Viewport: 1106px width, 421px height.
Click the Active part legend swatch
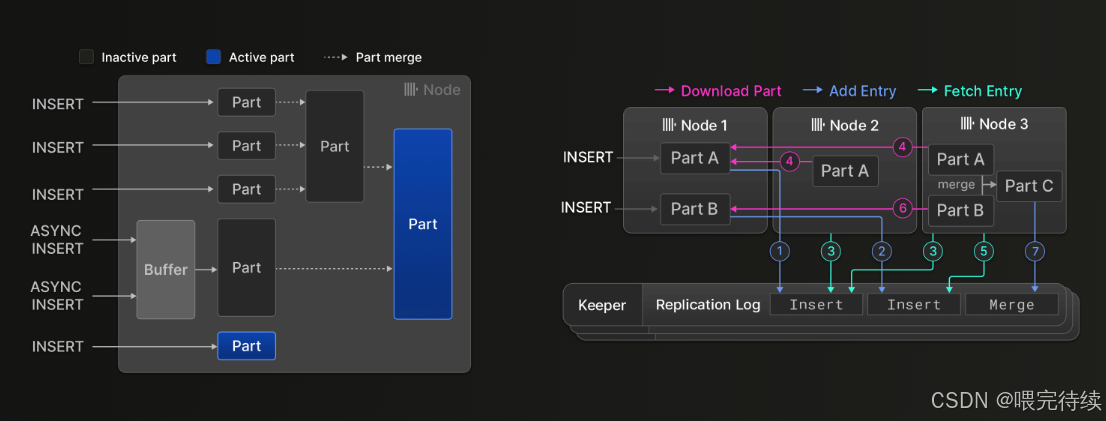tap(213, 57)
